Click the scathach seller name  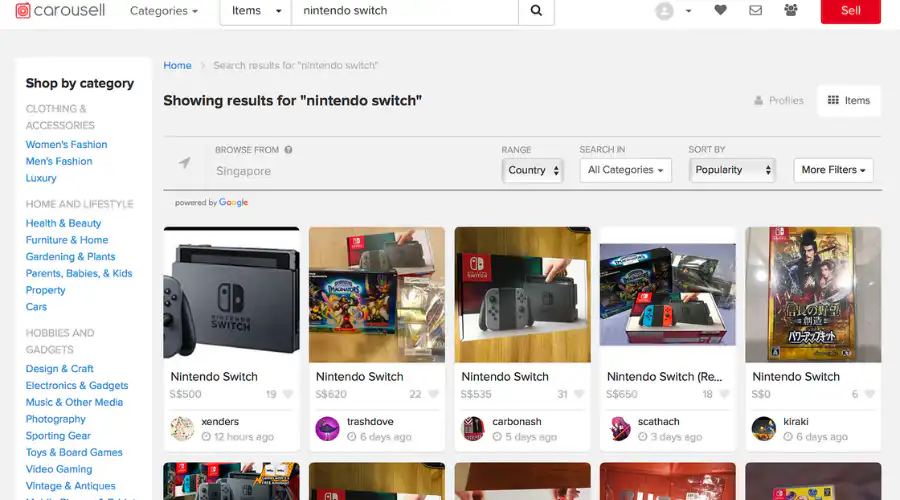pos(658,421)
